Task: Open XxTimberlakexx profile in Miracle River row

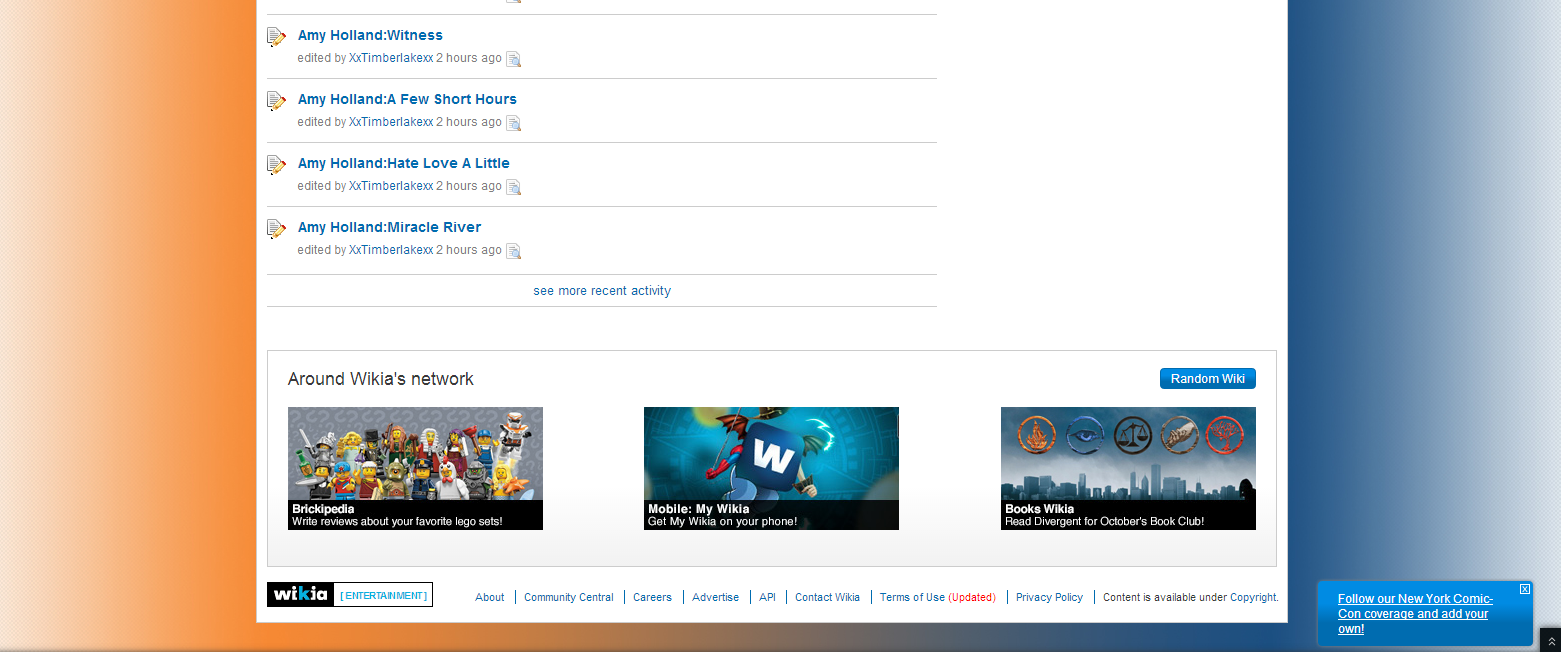Action: [x=391, y=250]
